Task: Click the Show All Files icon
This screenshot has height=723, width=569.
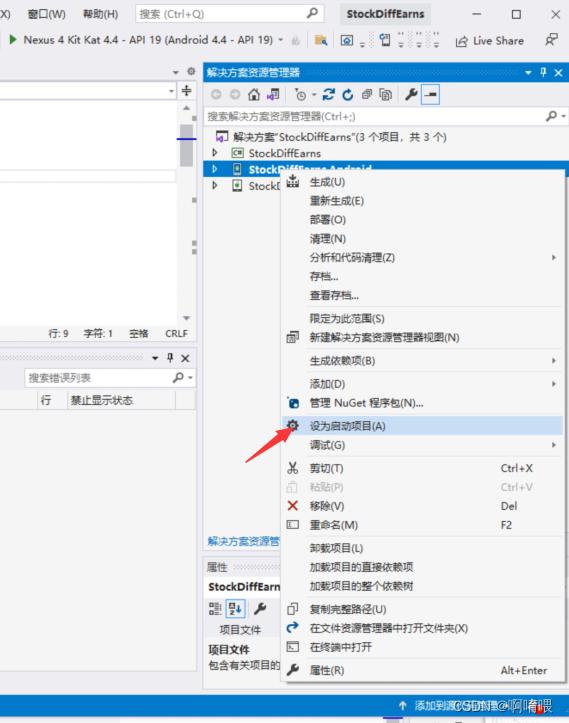Action: click(385, 95)
